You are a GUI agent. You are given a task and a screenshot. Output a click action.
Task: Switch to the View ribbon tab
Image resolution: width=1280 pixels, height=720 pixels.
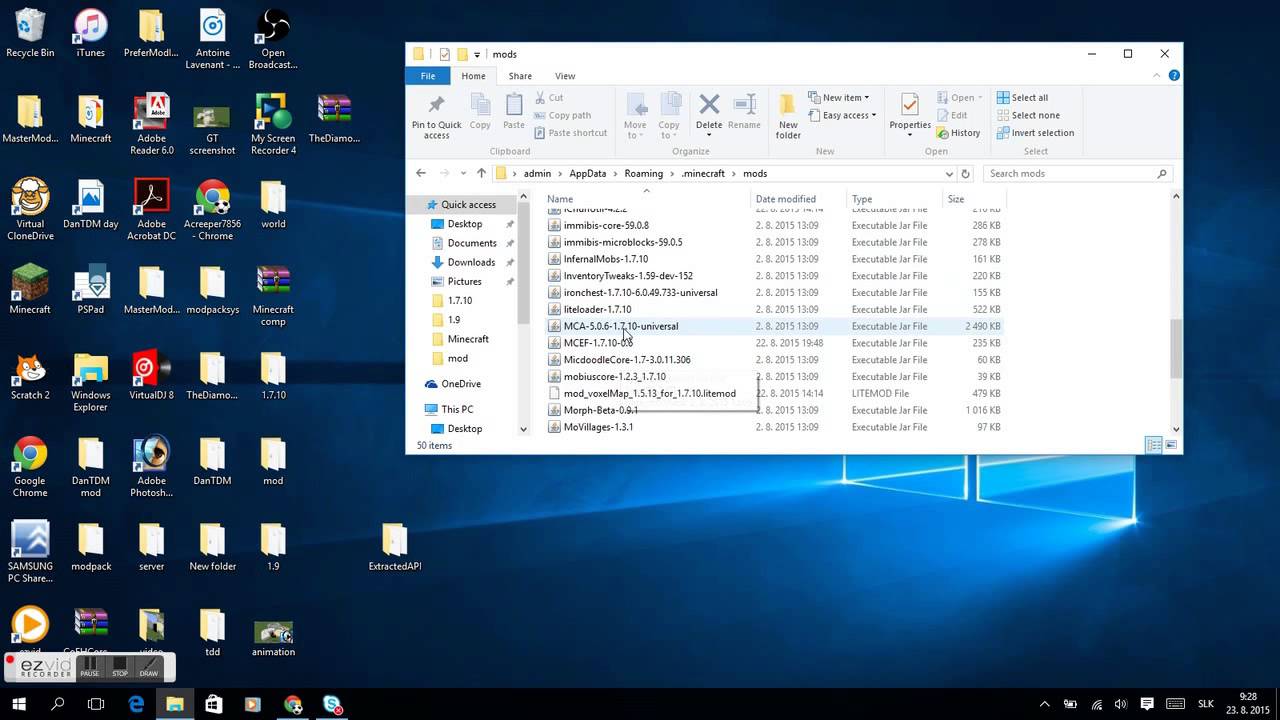point(565,76)
